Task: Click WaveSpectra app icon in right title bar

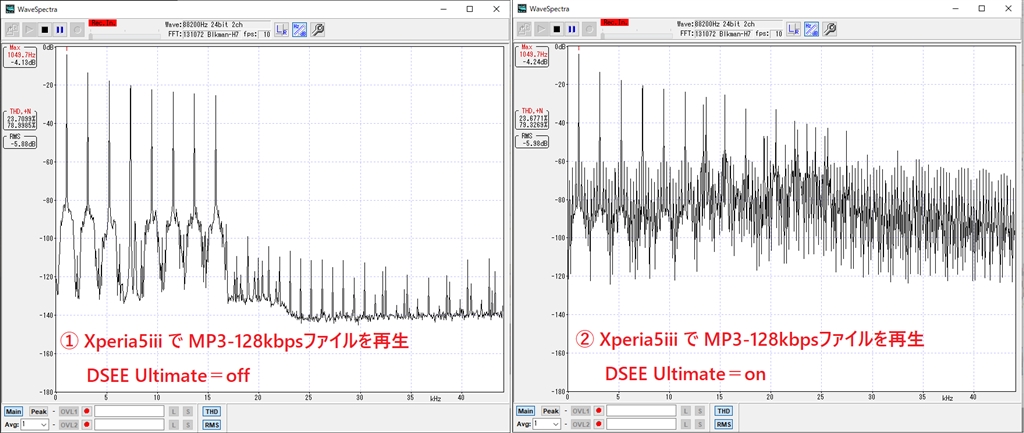Action: (x=522, y=8)
